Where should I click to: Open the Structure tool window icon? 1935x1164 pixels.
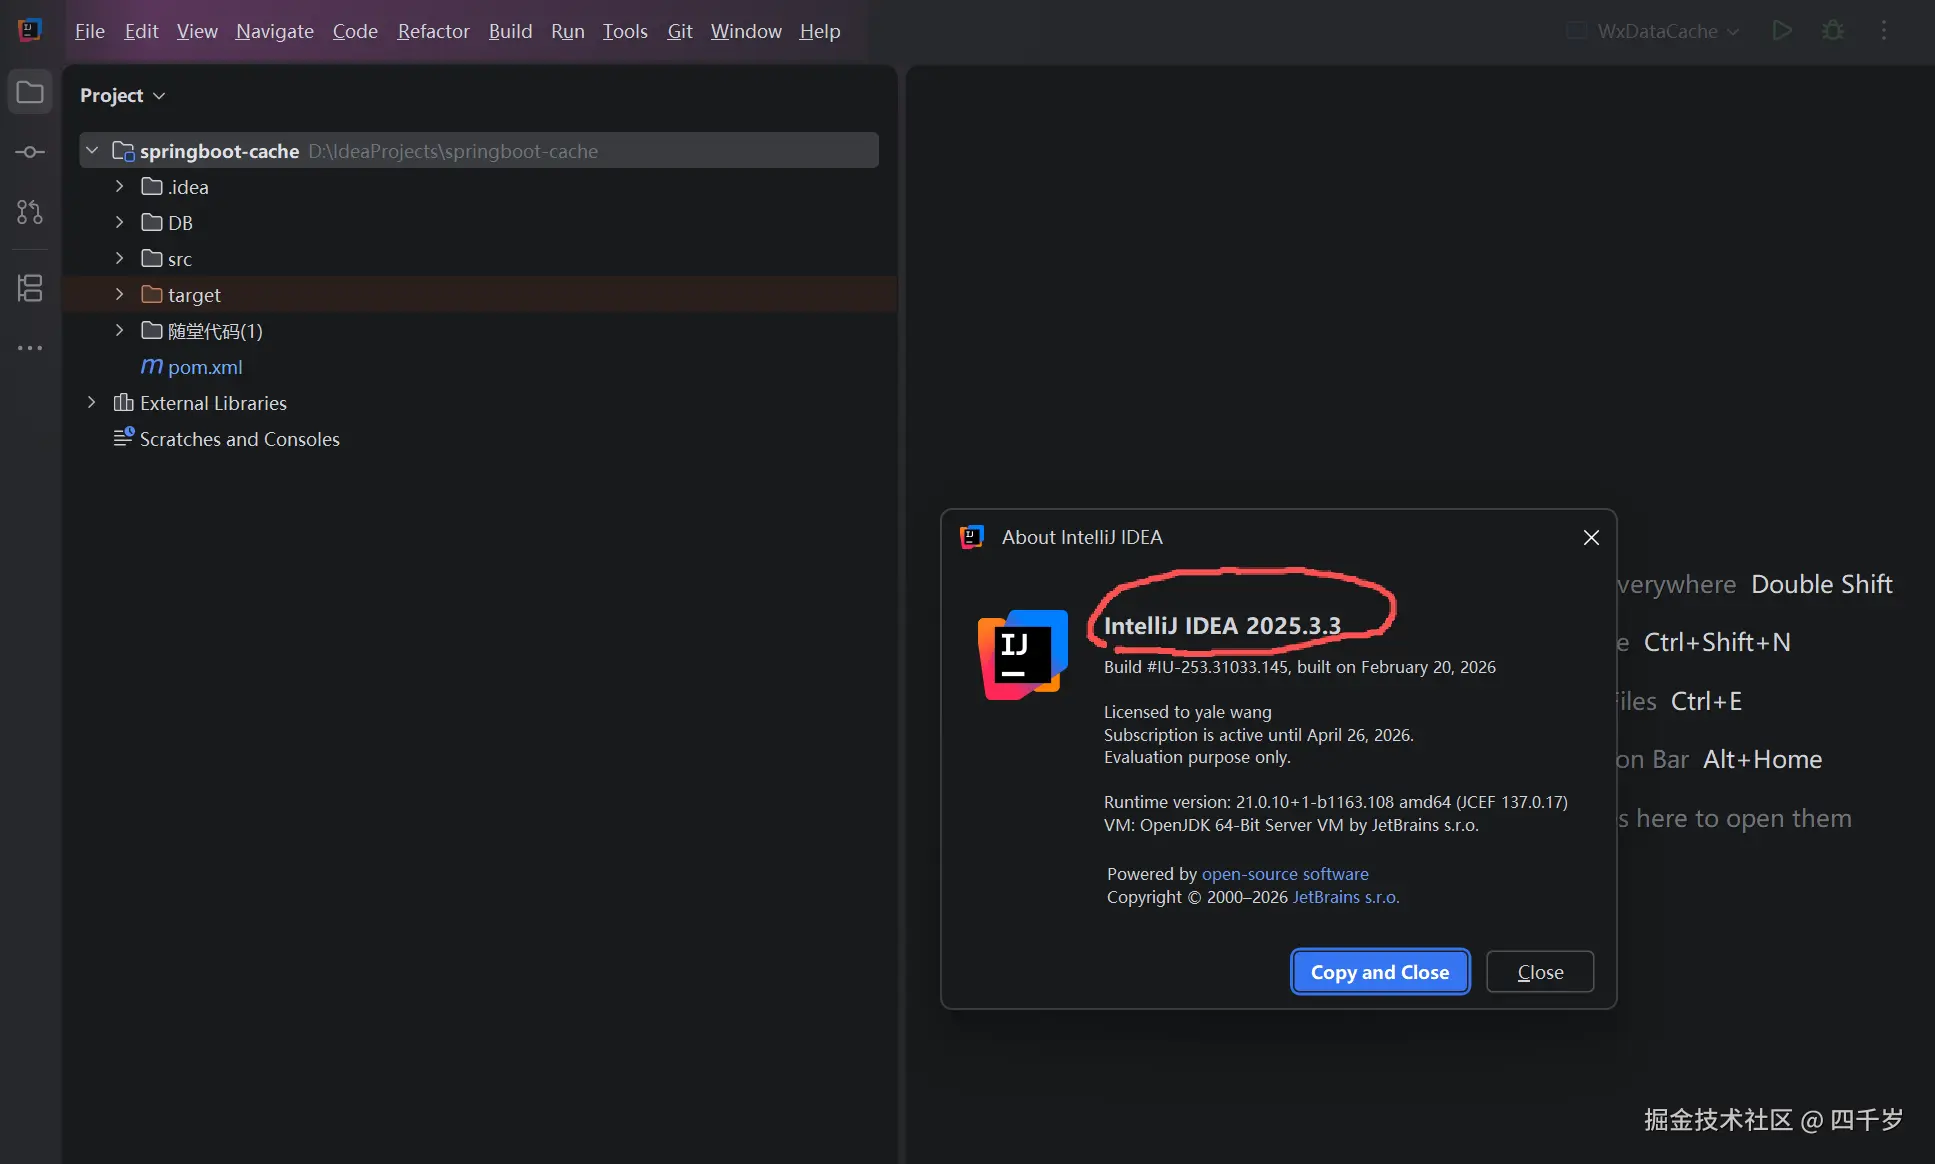(x=30, y=288)
